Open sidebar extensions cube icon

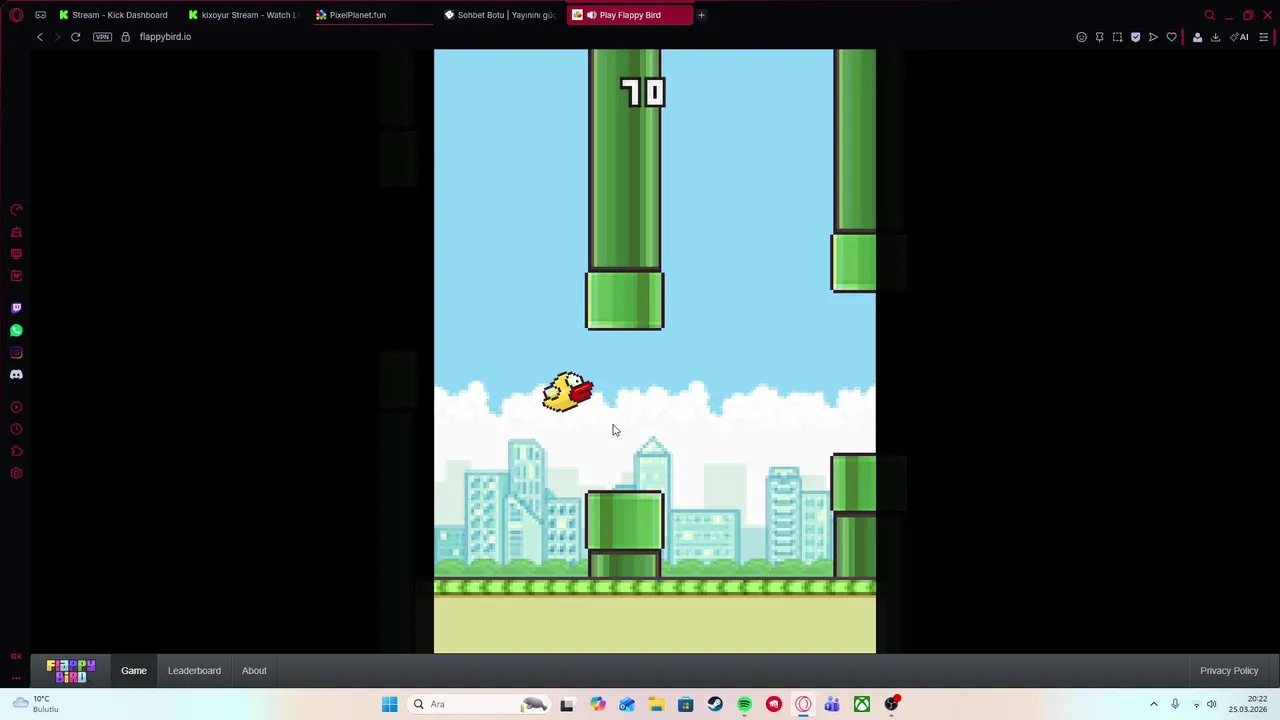[x=16, y=451]
